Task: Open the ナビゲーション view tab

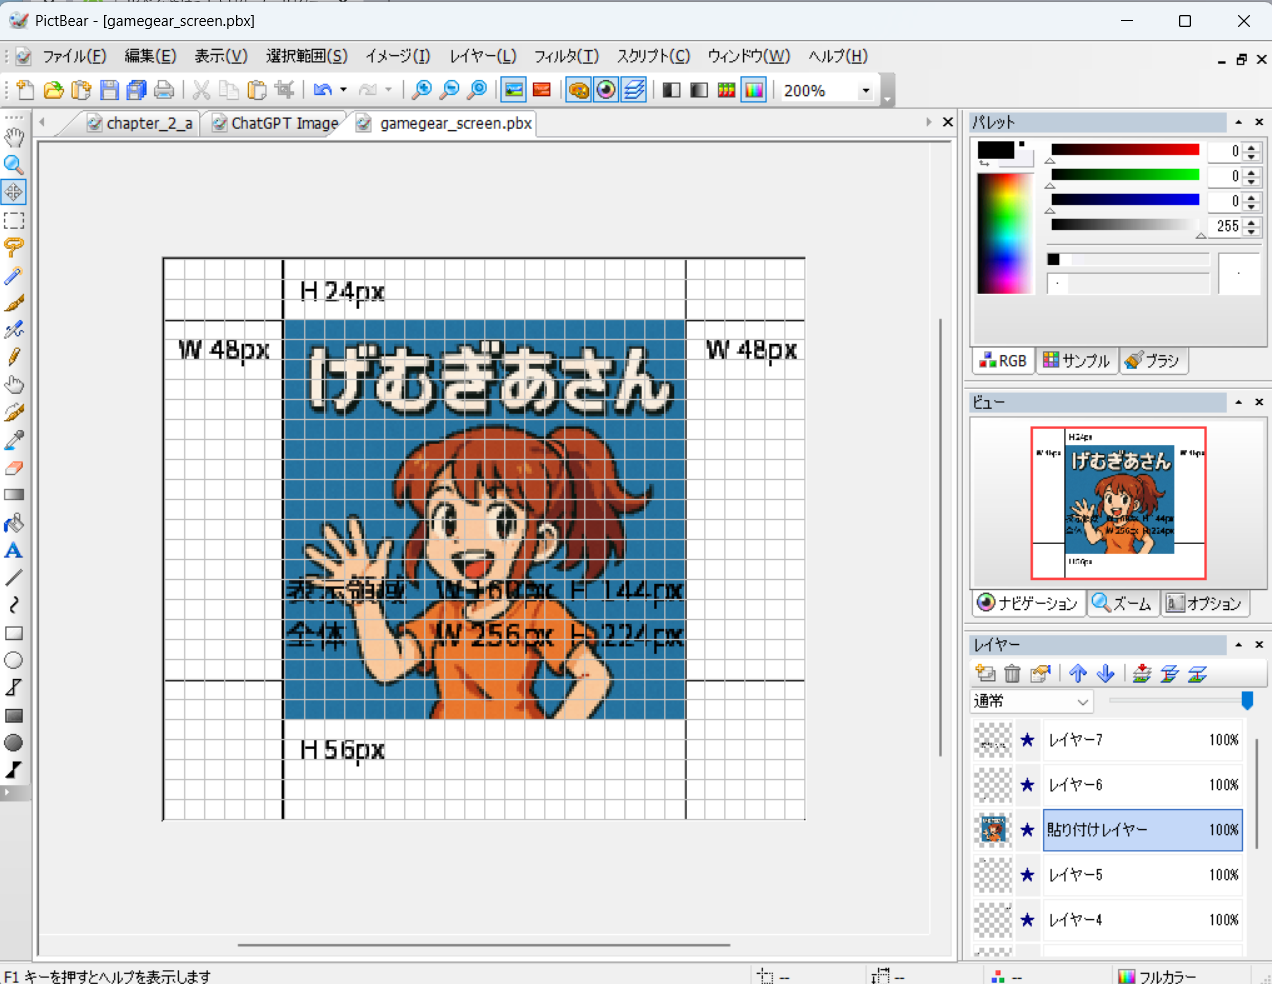Action: point(1028,603)
